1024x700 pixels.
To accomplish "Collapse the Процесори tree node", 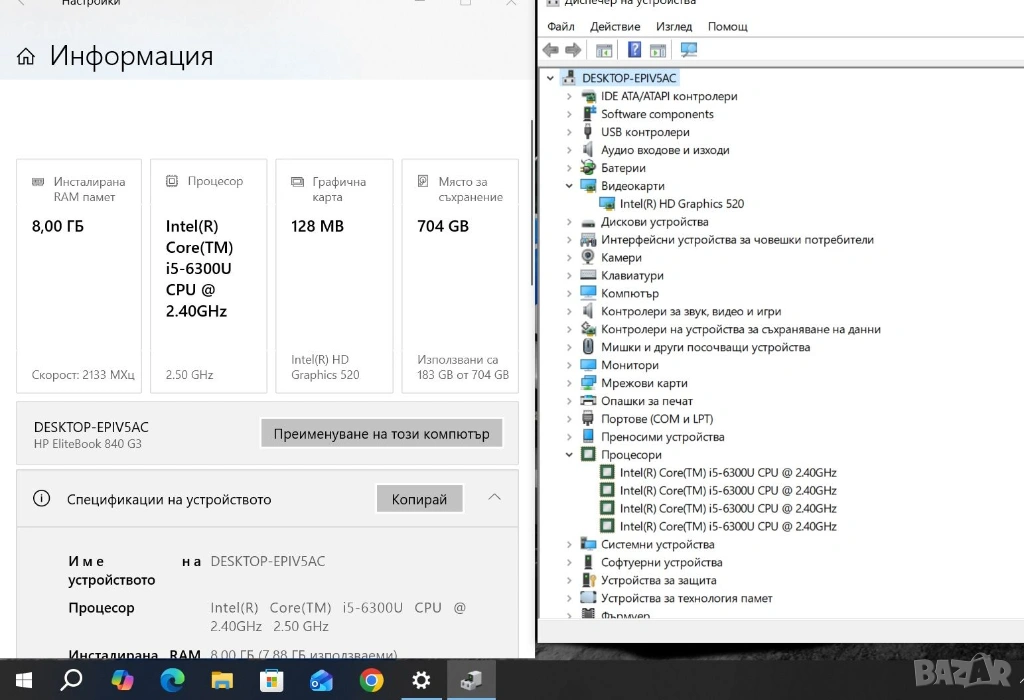I will point(569,455).
